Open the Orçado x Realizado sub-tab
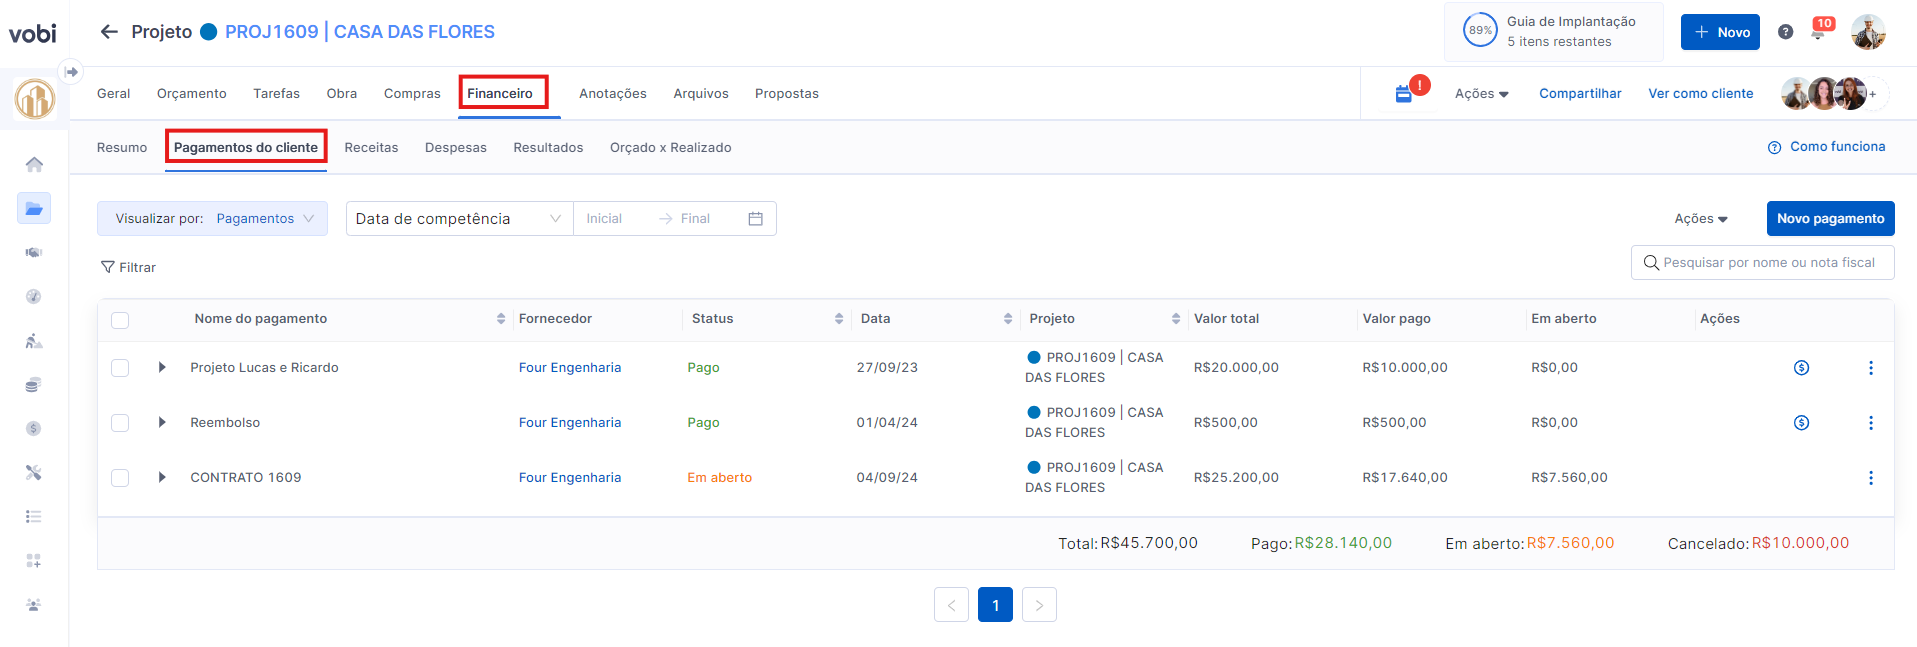 pyautogui.click(x=671, y=148)
